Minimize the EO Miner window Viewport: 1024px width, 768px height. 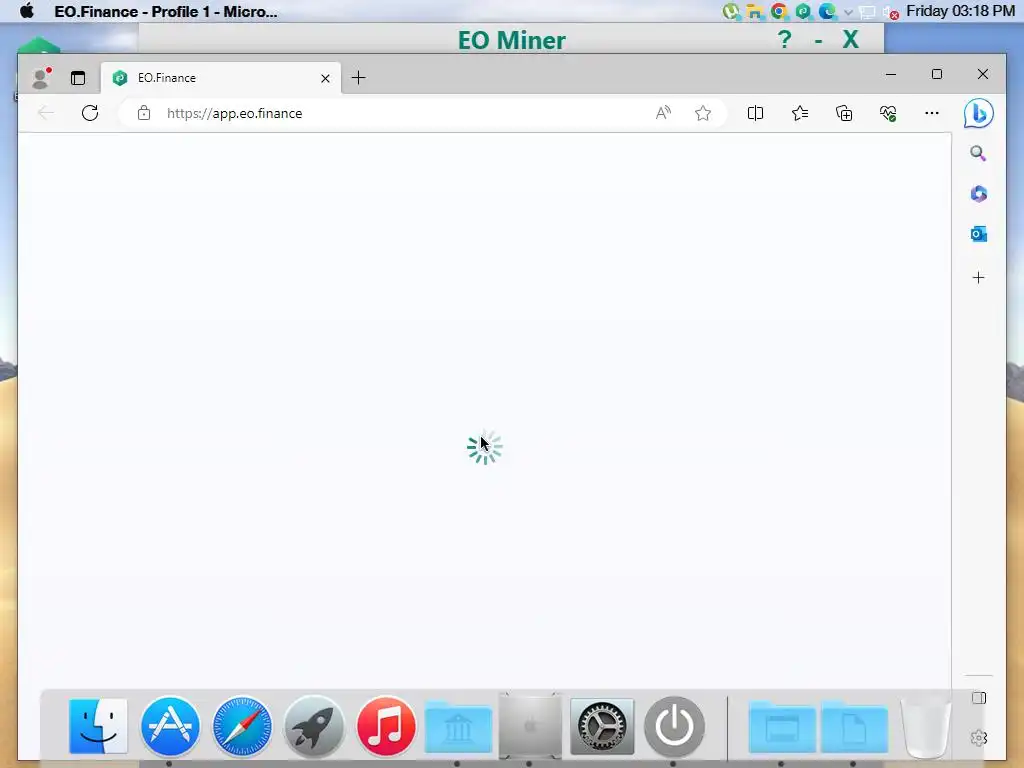point(818,40)
